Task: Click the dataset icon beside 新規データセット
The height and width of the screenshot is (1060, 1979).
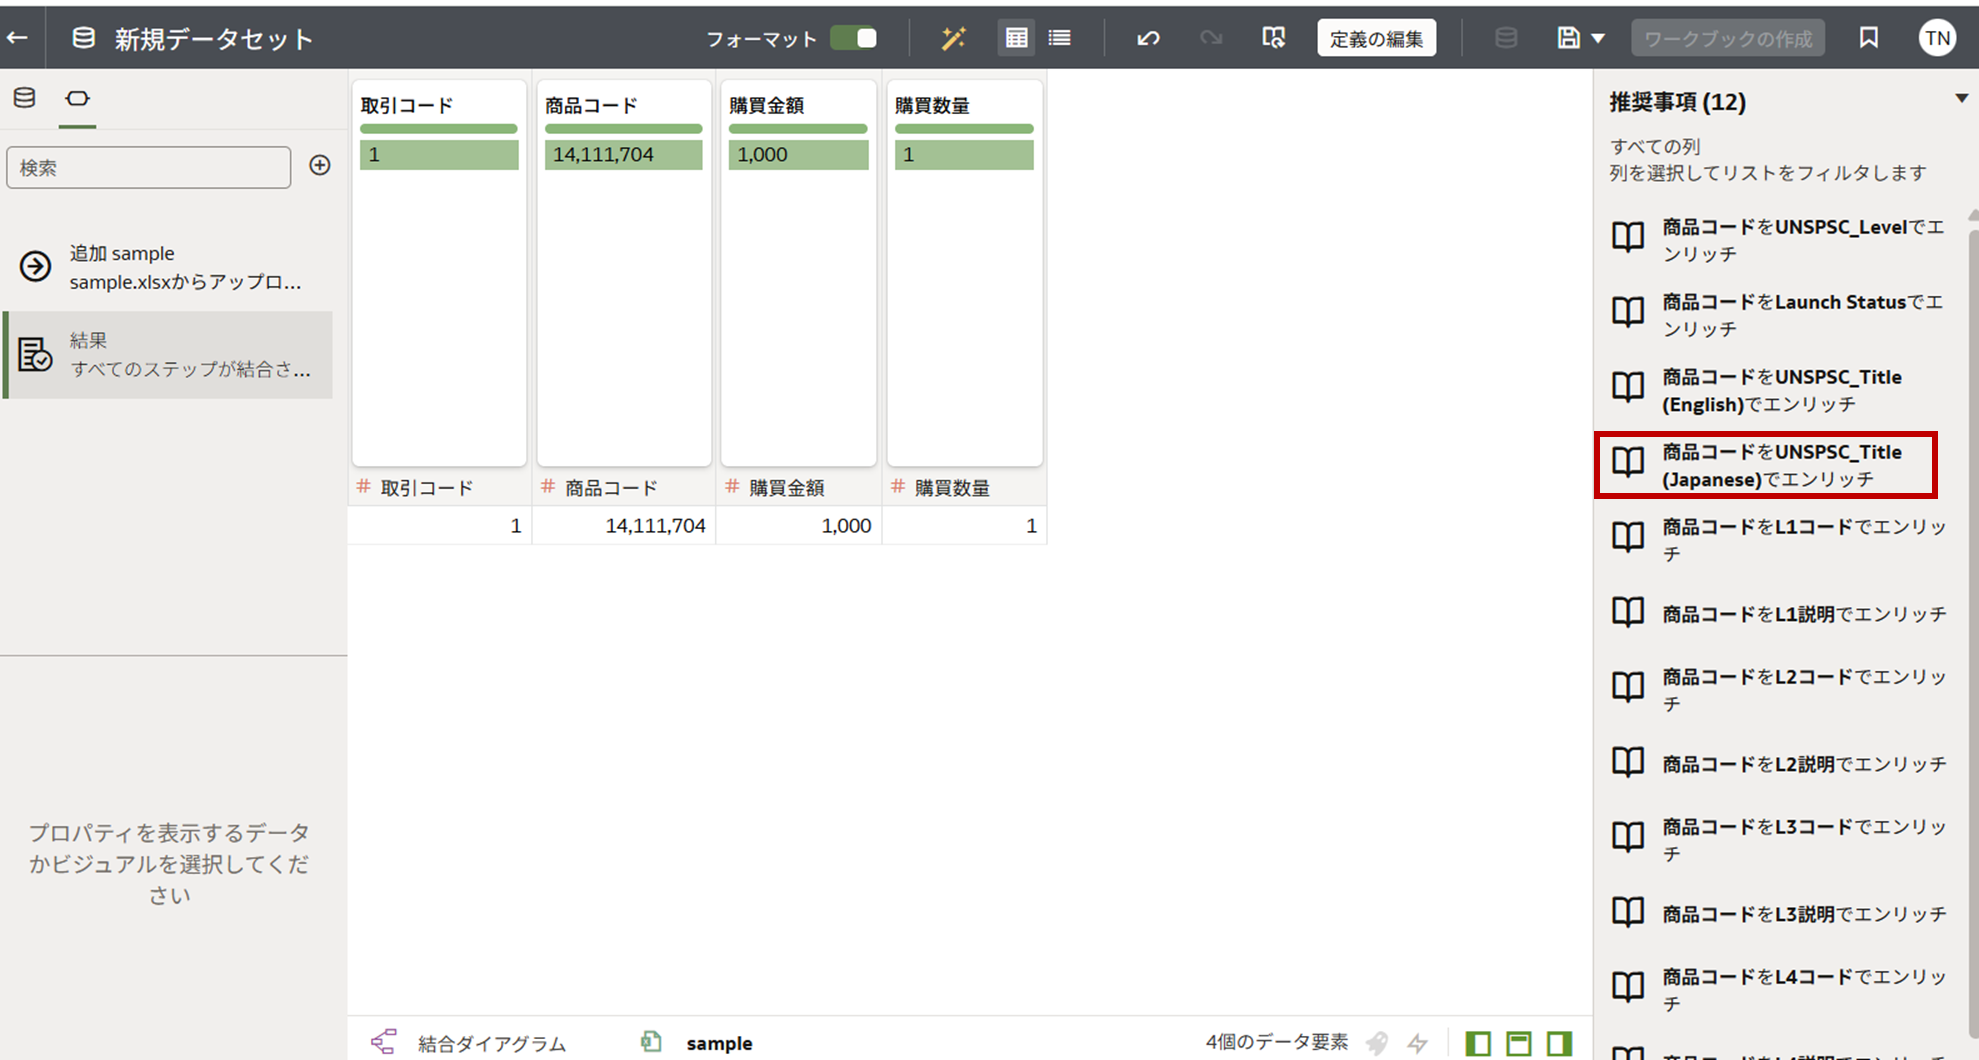Action: [84, 38]
